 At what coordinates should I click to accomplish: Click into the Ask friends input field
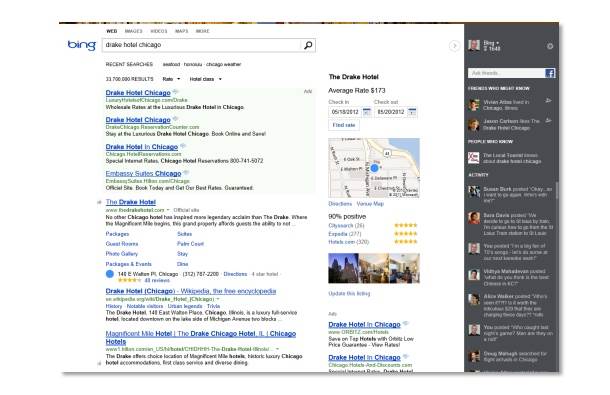[507, 73]
